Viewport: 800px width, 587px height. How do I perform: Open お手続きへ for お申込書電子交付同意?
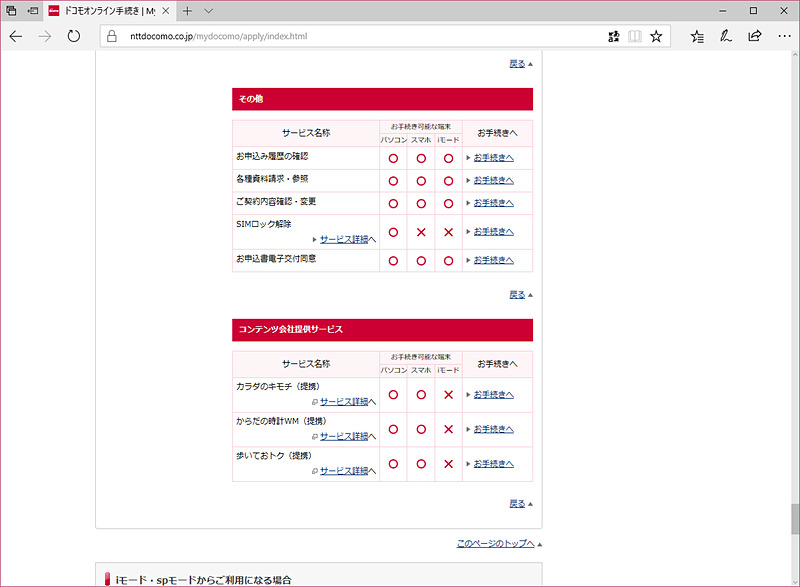[x=493, y=260]
